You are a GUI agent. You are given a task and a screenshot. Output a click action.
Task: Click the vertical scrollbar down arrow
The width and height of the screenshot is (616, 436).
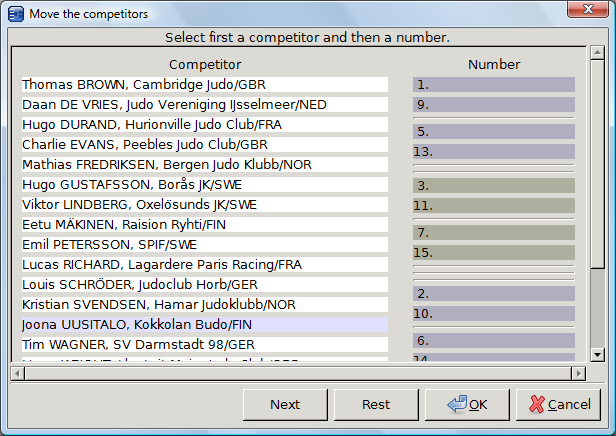pyautogui.click(x=598, y=354)
